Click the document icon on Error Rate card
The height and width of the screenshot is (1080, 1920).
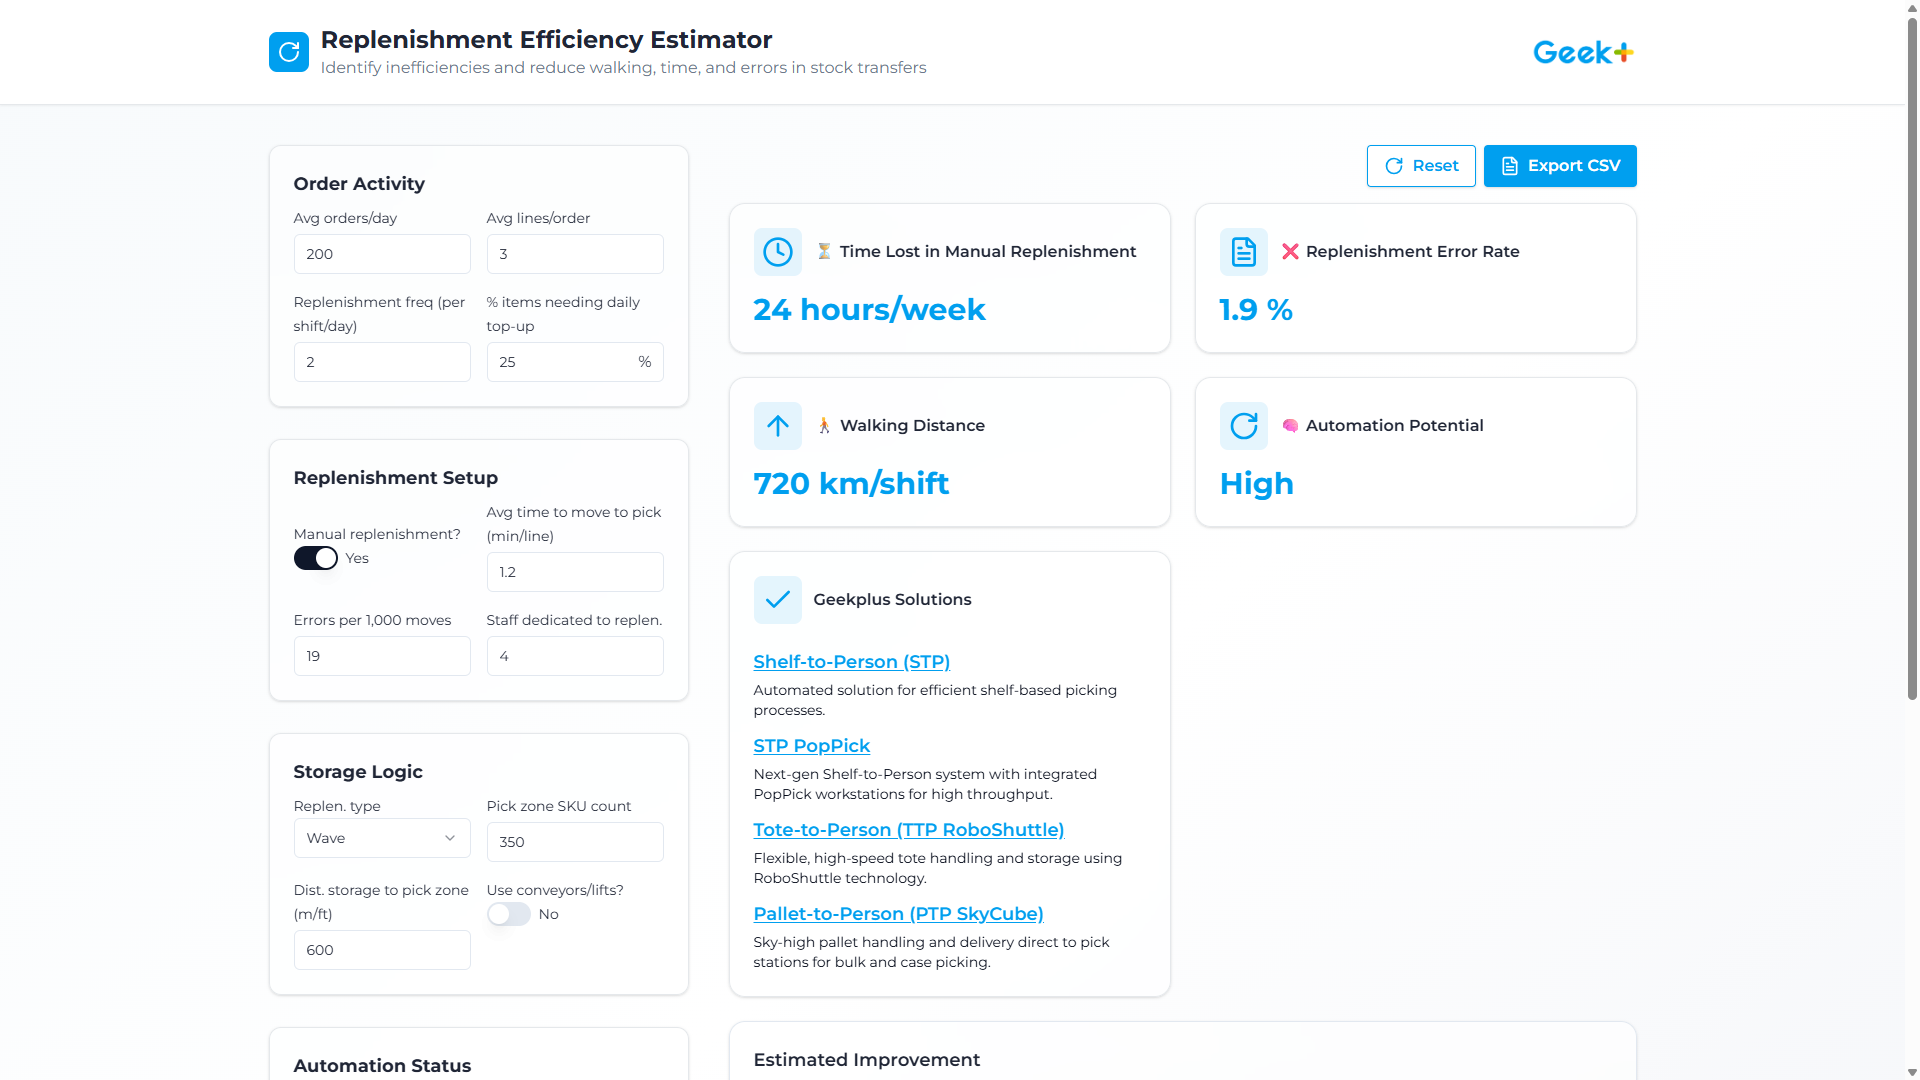pos(1243,252)
